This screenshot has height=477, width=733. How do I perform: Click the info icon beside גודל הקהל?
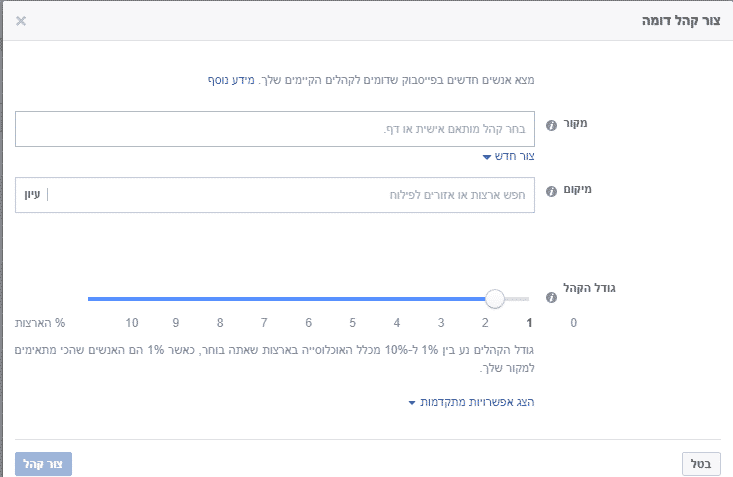551,297
